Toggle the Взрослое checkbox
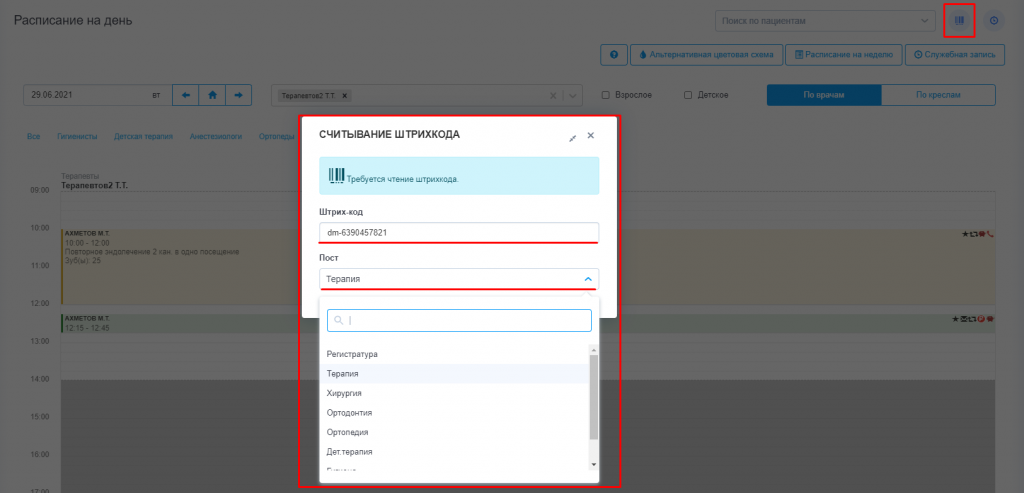Viewport: 1024px width, 493px height. click(605, 95)
